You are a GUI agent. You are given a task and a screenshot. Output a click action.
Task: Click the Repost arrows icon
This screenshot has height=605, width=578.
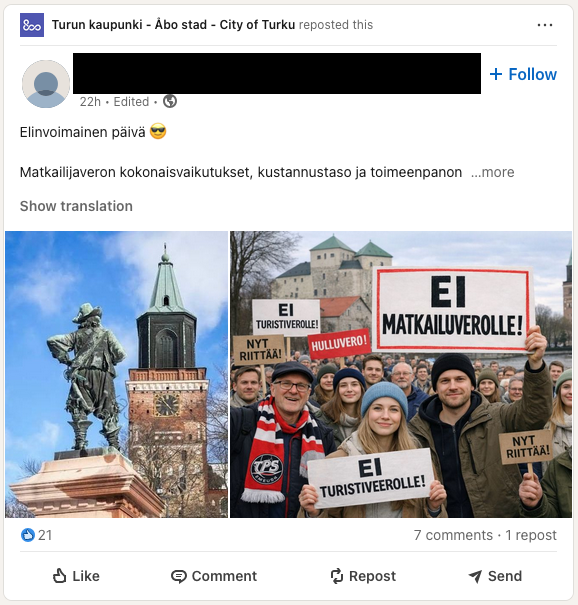pyautogui.click(x=336, y=576)
